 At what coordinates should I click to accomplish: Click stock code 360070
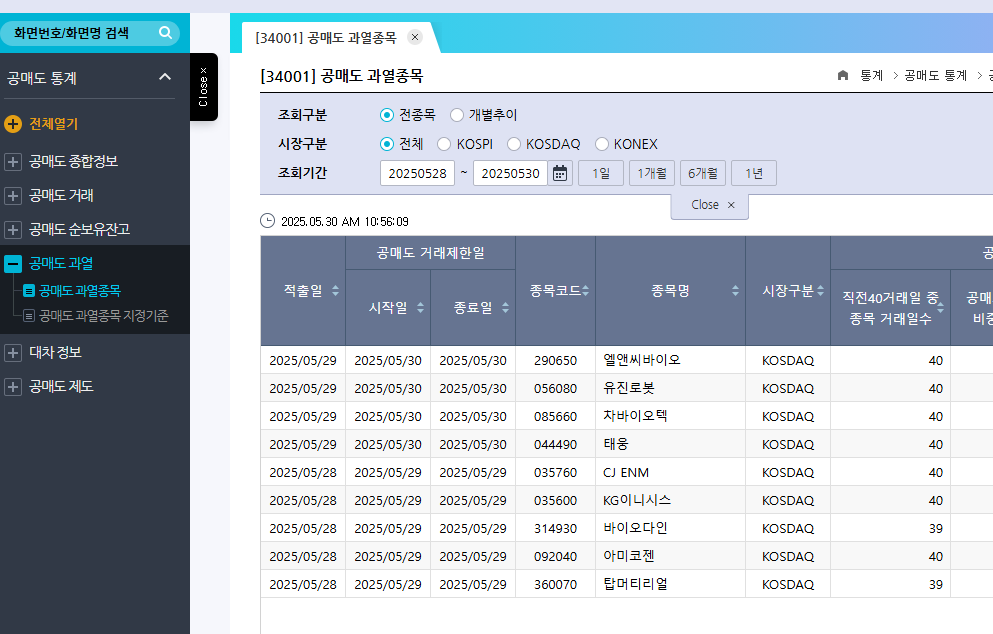coord(555,584)
